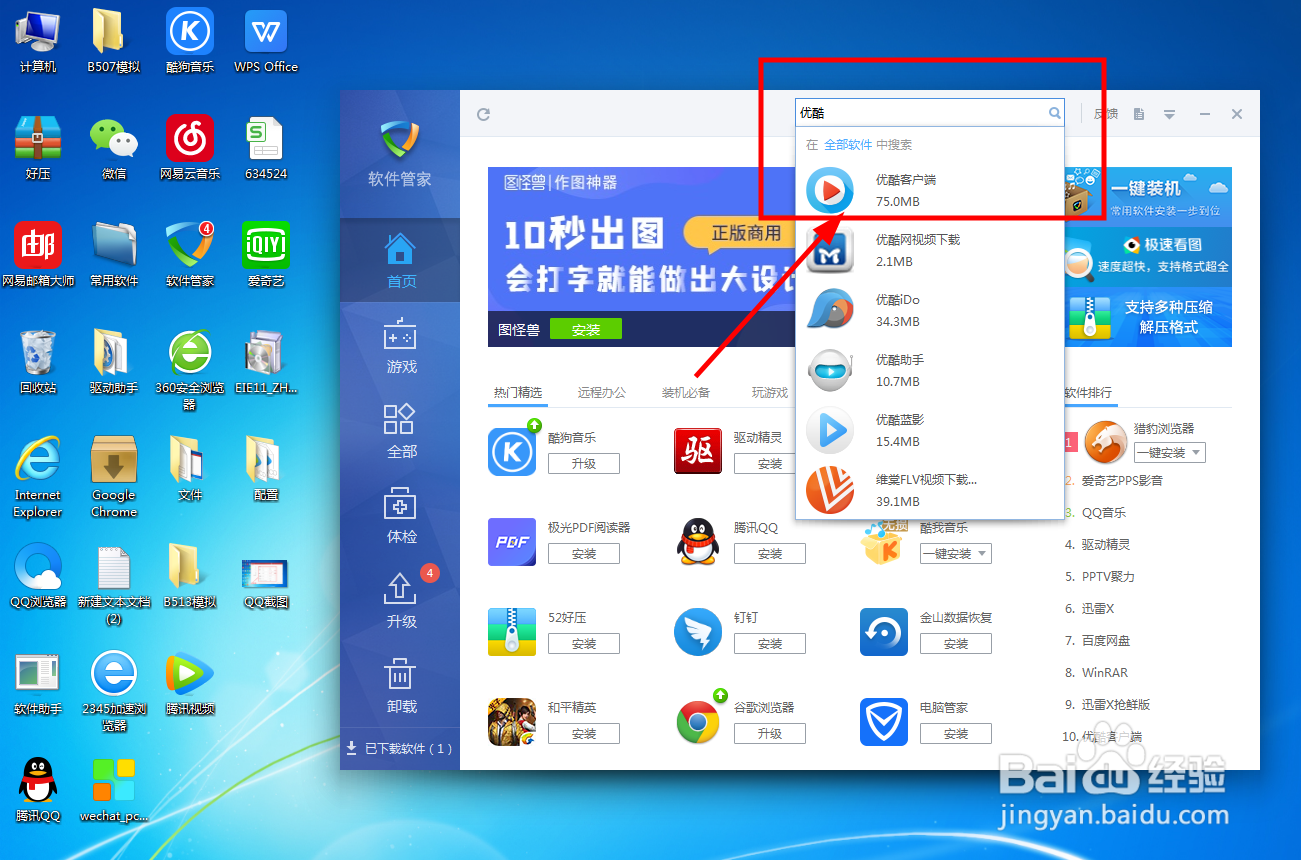Expand 猎豹浏览器 一键安装 dropdown
1301x860 pixels.
click(x=1196, y=453)
